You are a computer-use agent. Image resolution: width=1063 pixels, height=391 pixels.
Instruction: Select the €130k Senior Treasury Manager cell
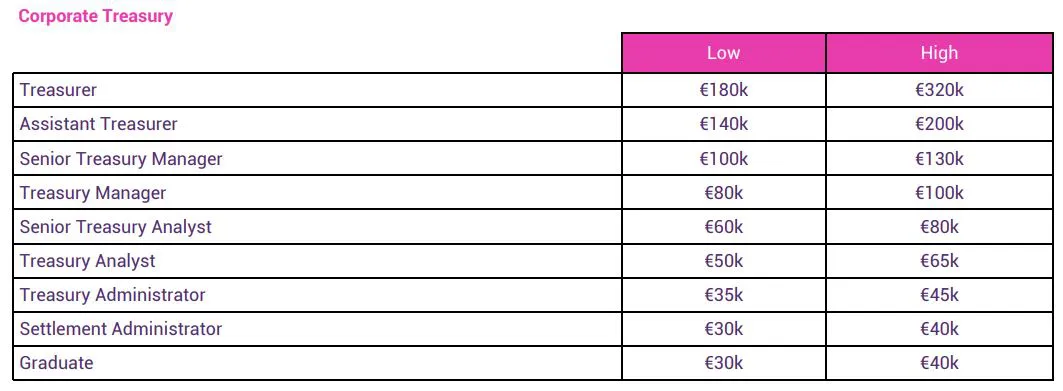point(939,159)
